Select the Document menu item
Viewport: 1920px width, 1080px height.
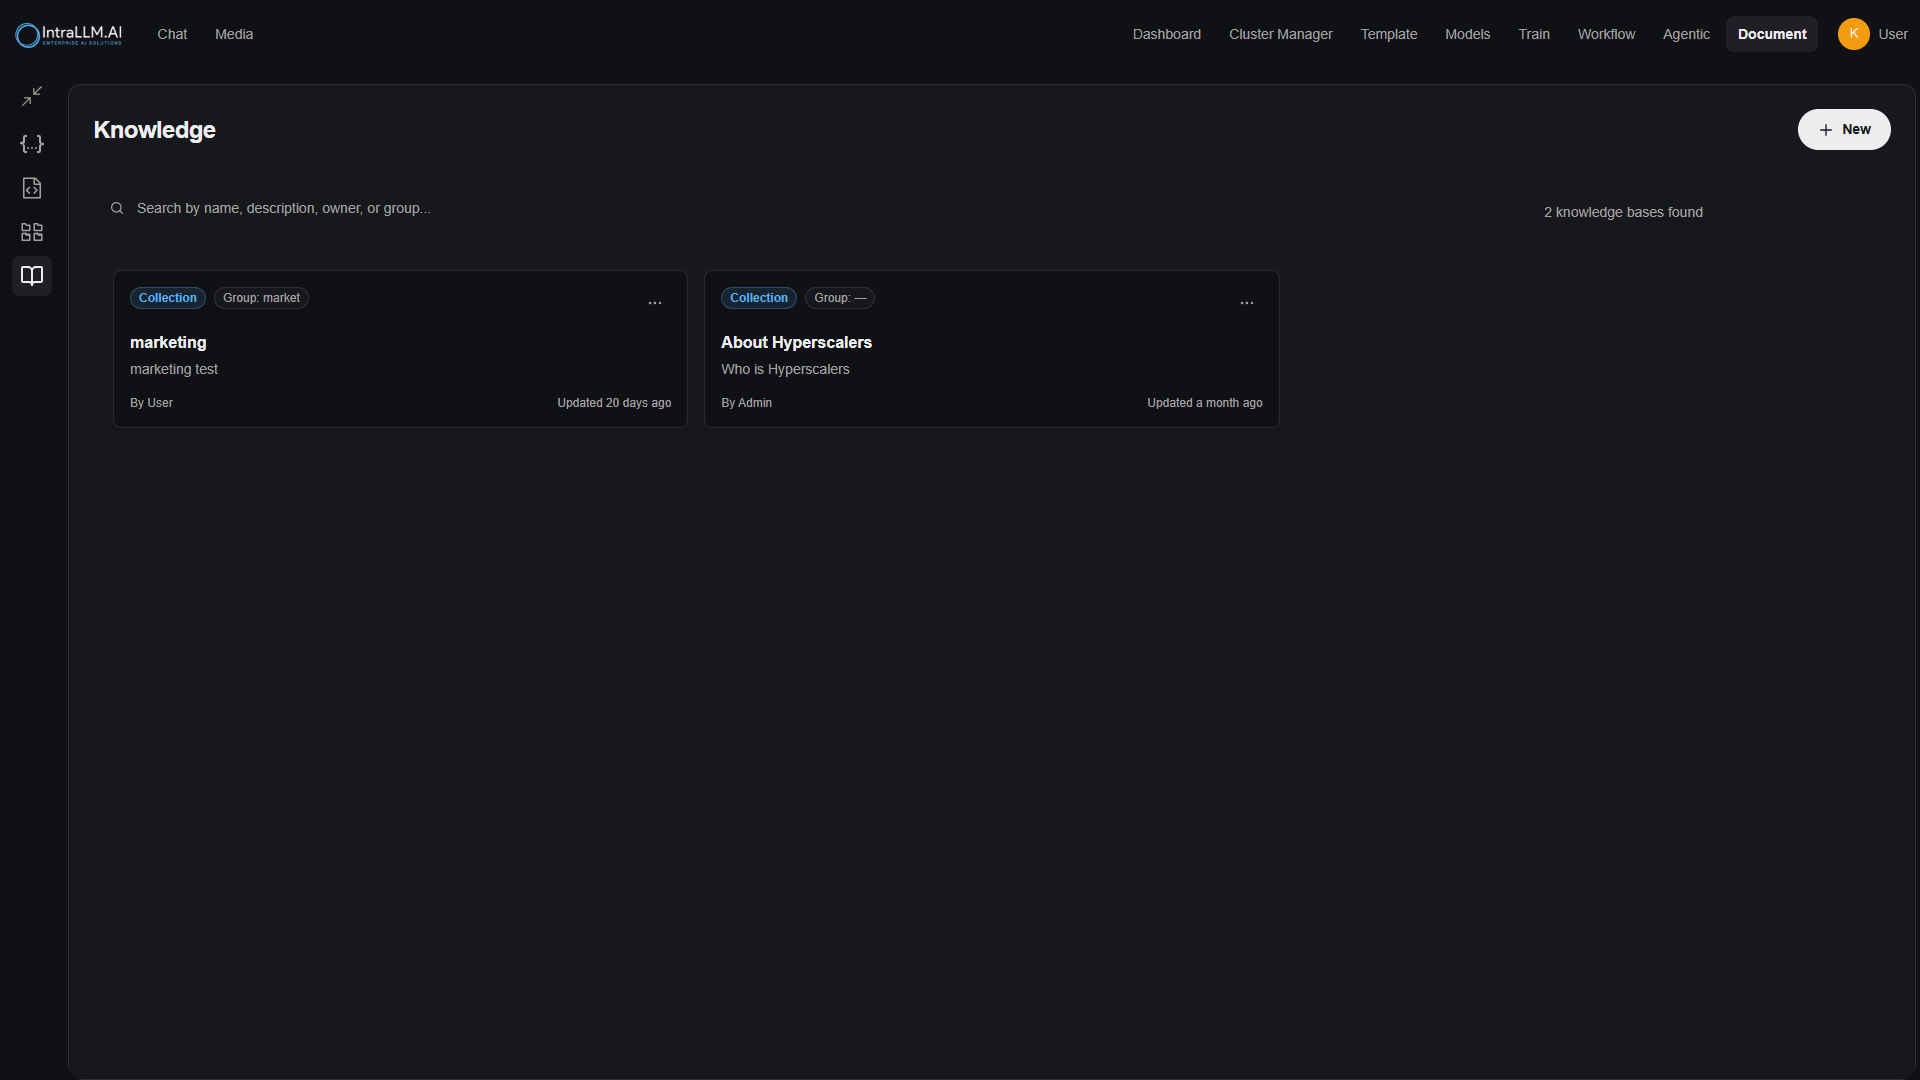[x=1772, y=34]
